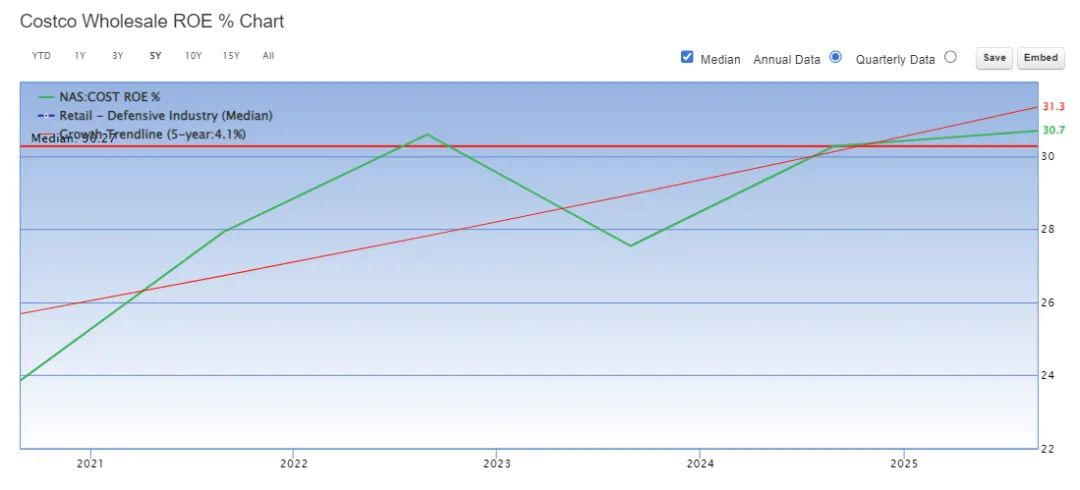
Task: Click the 24 y-axis value
Action: point(1048,376)
